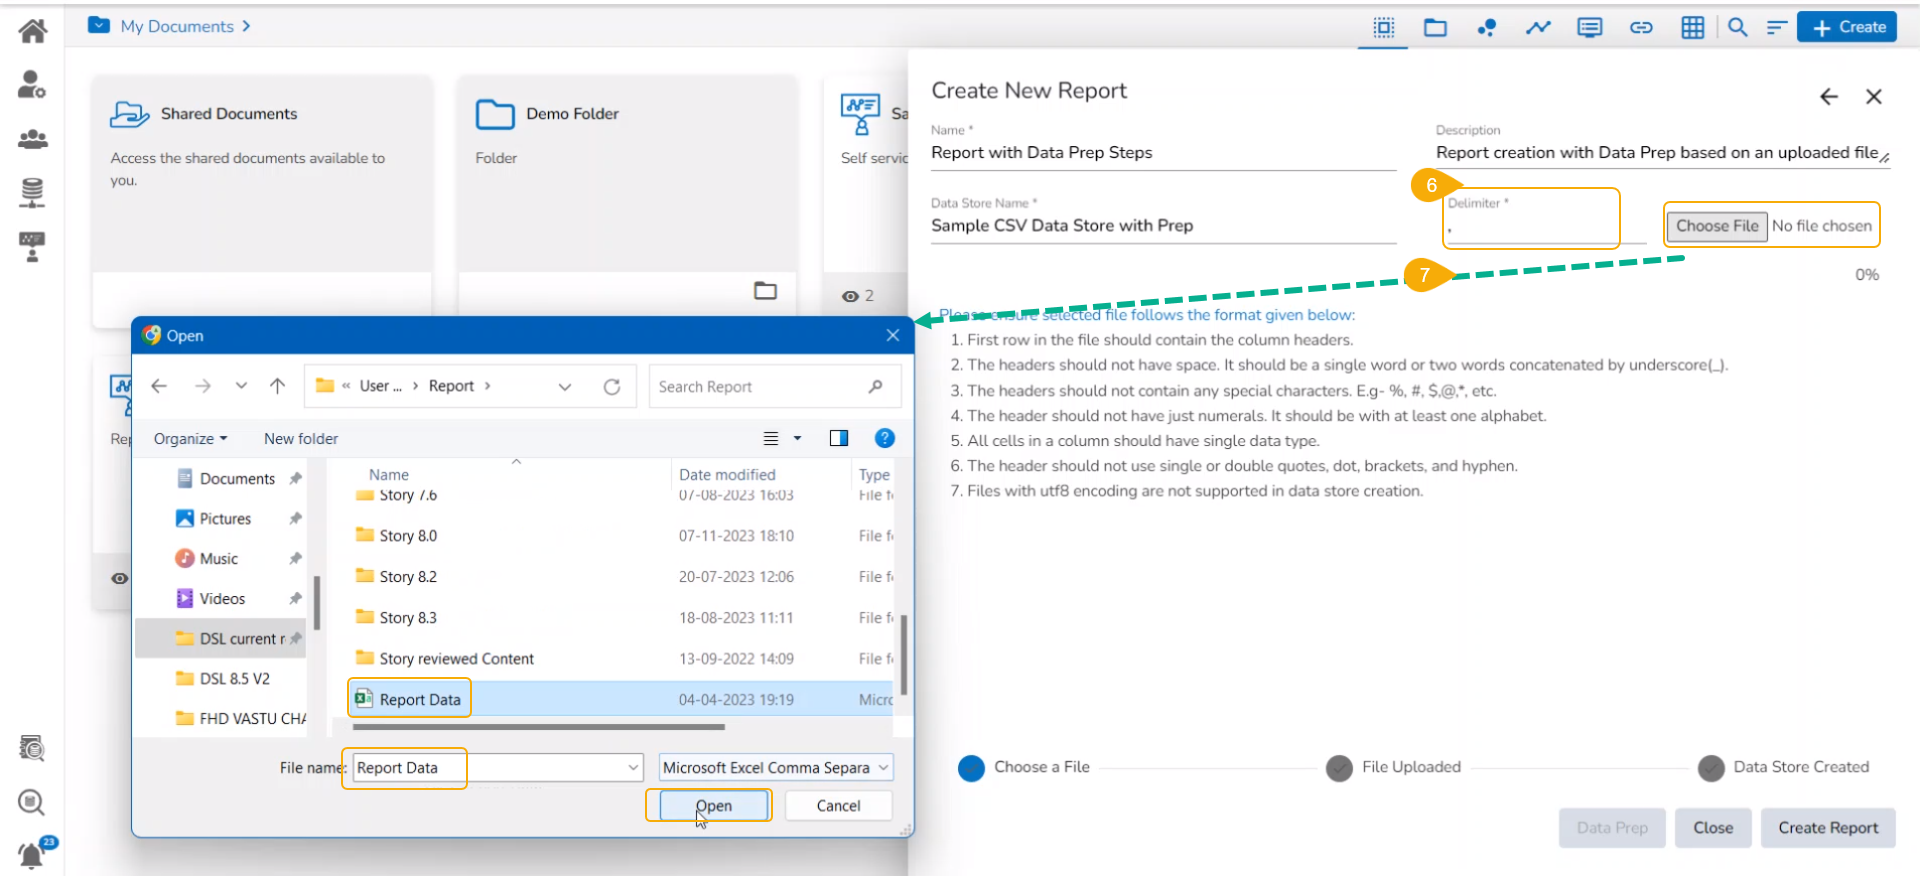This screenshot has width=1920, height=876.
Task: Open the table grid icon in the top toolbar
Action: pyautogui.click(x=1692, y=28)
